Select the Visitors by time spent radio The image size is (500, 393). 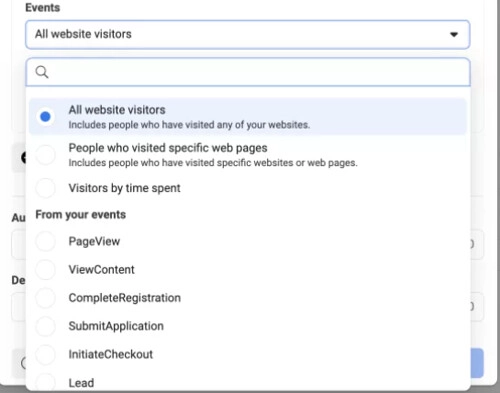[45, 188]
